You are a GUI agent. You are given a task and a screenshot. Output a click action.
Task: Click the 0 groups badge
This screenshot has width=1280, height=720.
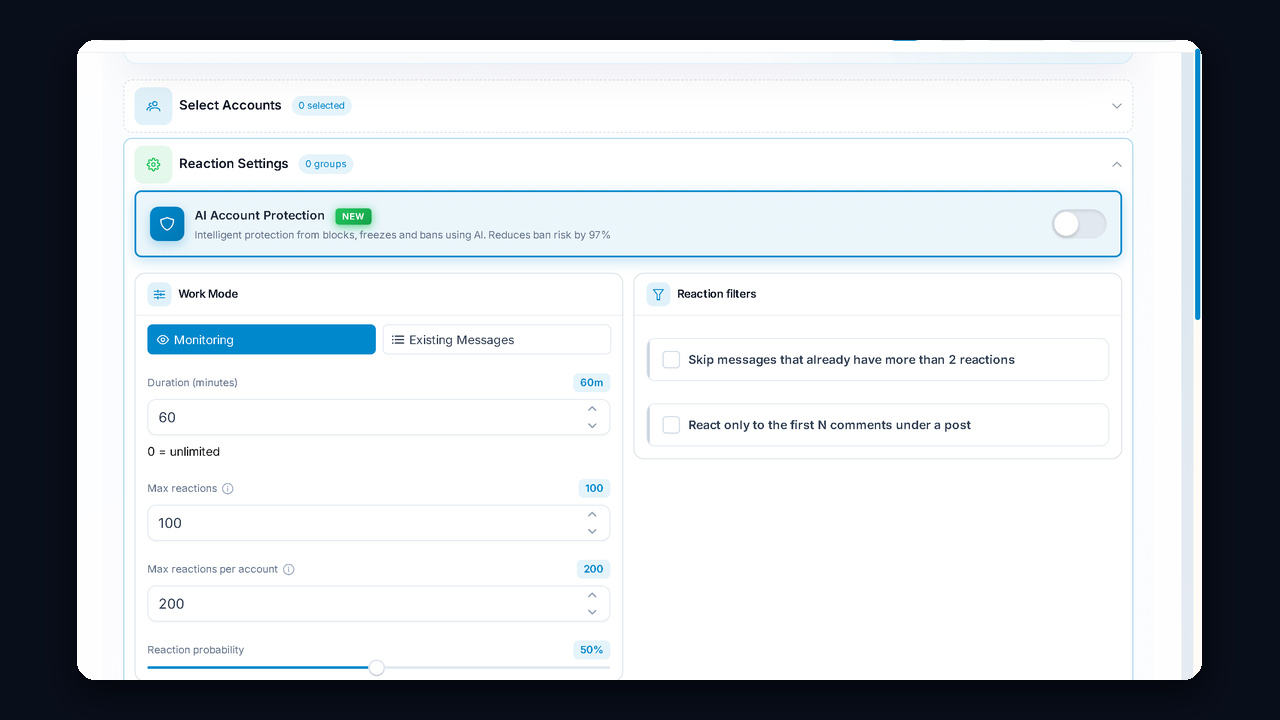click(326, 164)
